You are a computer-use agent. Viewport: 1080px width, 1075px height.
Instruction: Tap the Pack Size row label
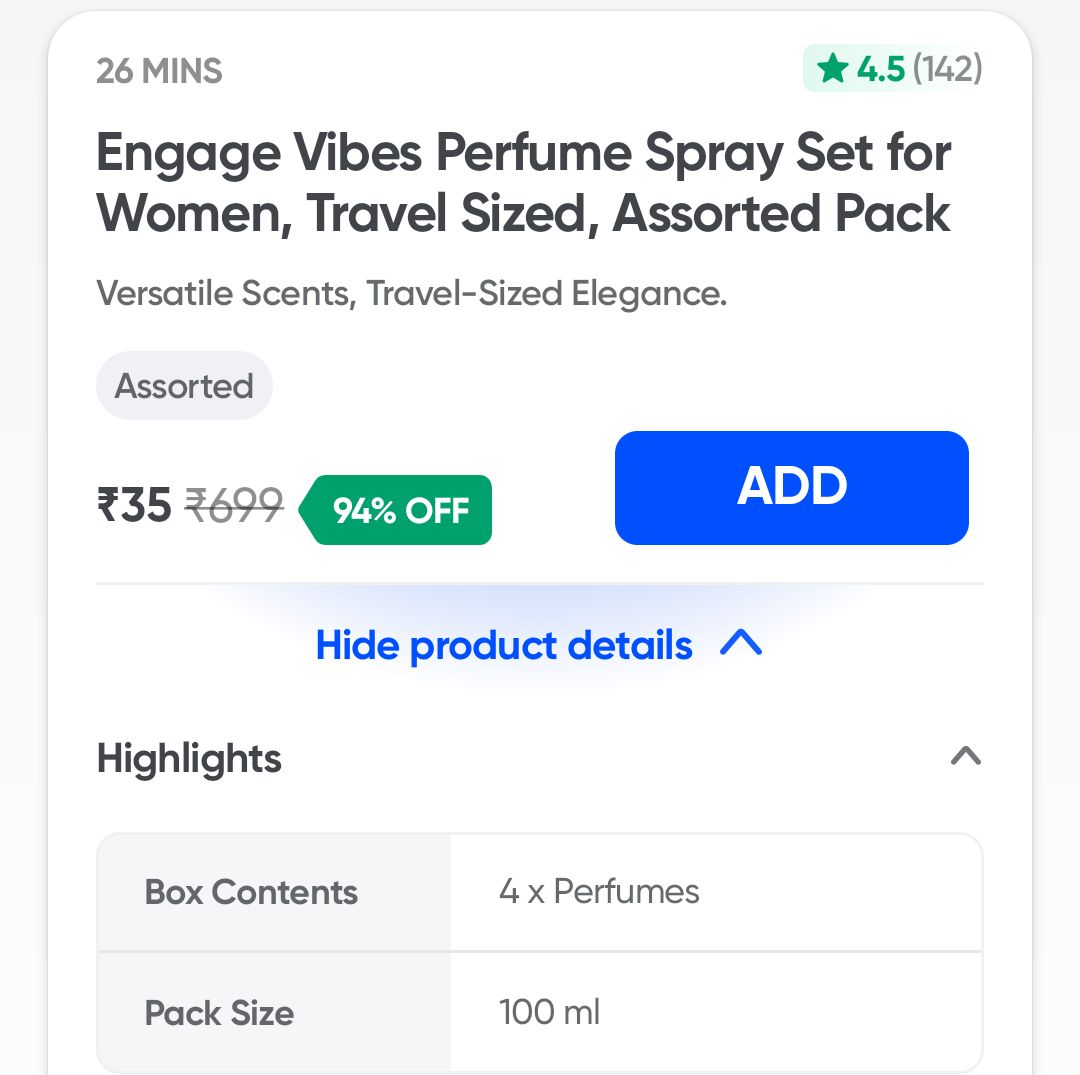click(219, 1013)
